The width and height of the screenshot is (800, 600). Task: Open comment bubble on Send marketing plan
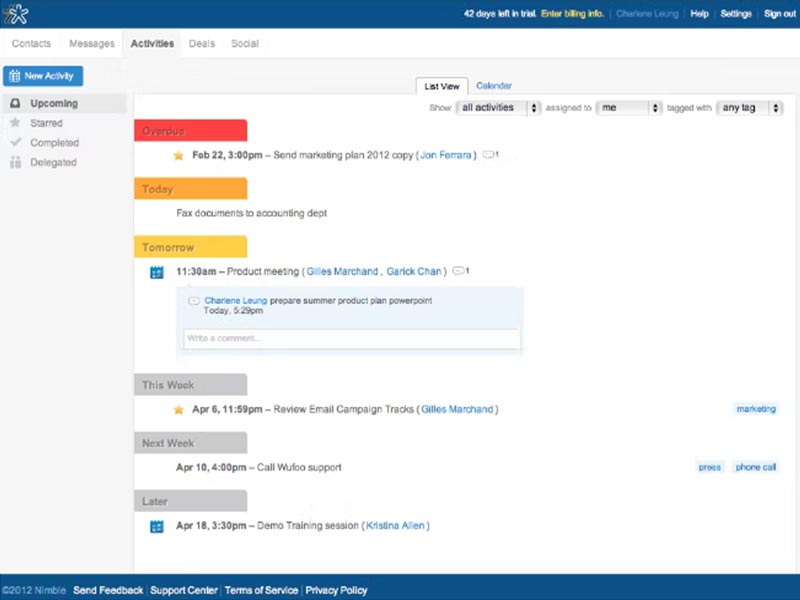click(x=490, y=154)
